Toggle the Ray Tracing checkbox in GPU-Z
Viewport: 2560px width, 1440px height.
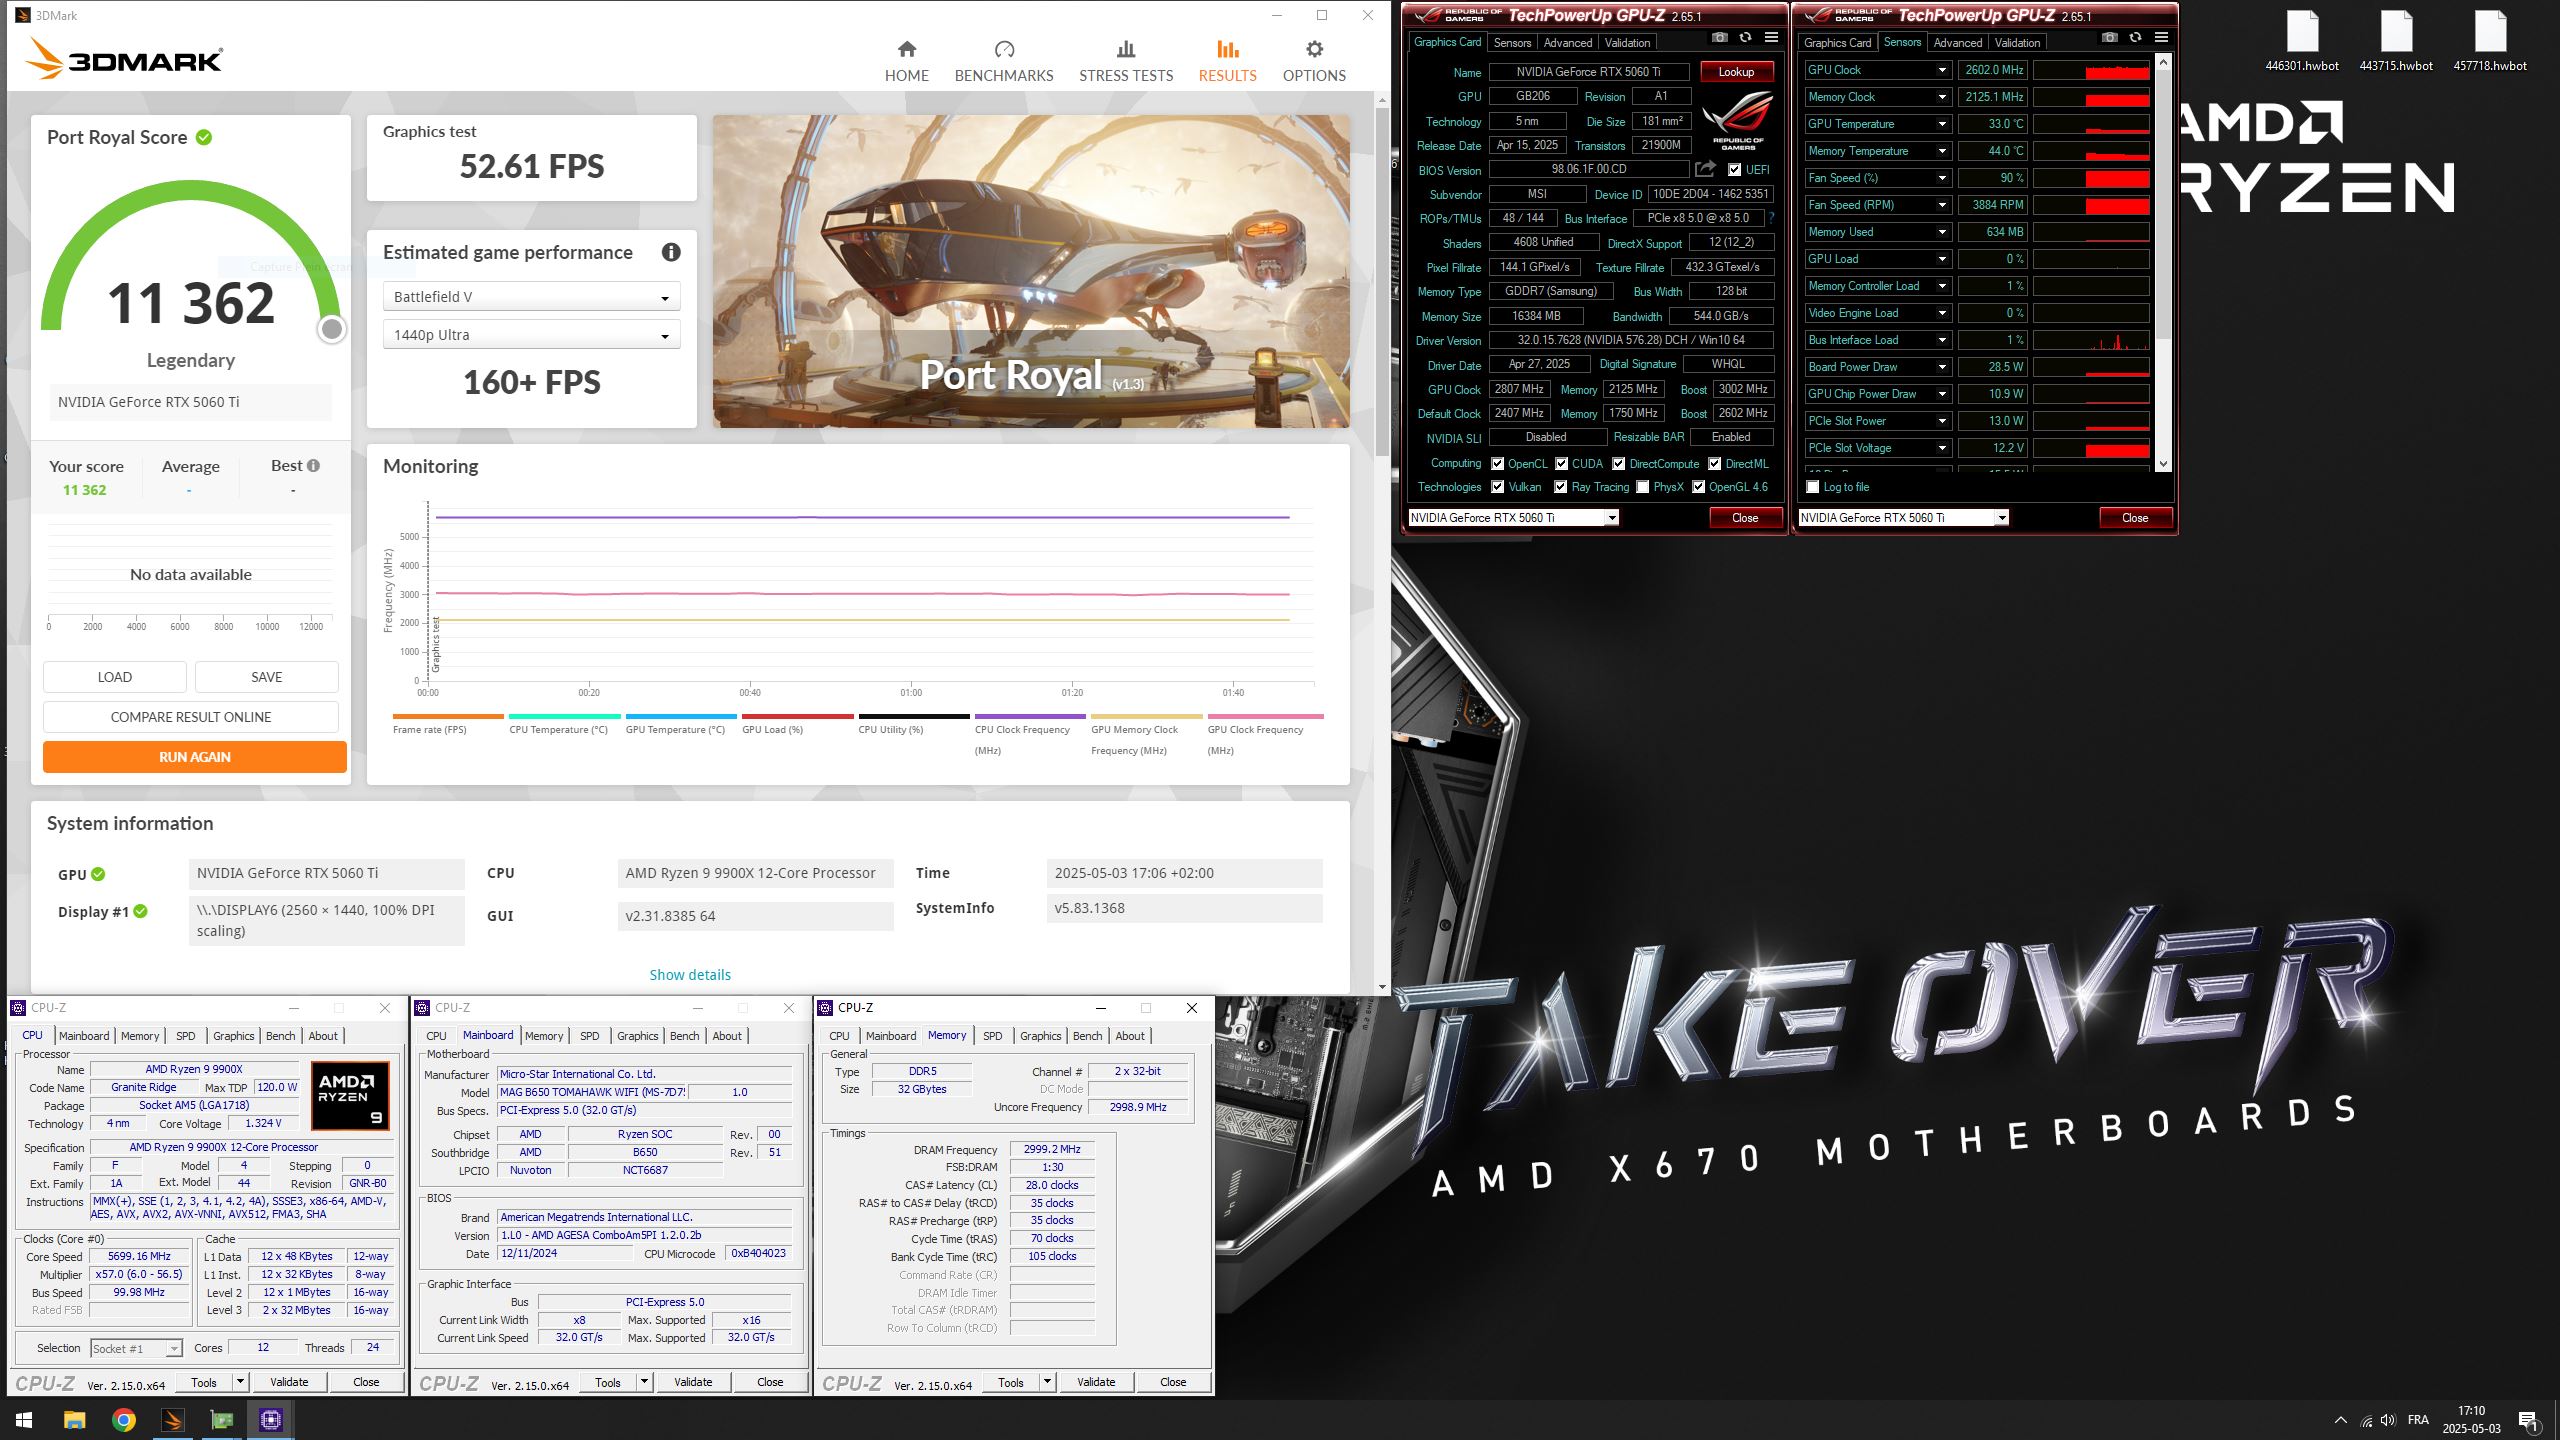(x=1560, y=487)
